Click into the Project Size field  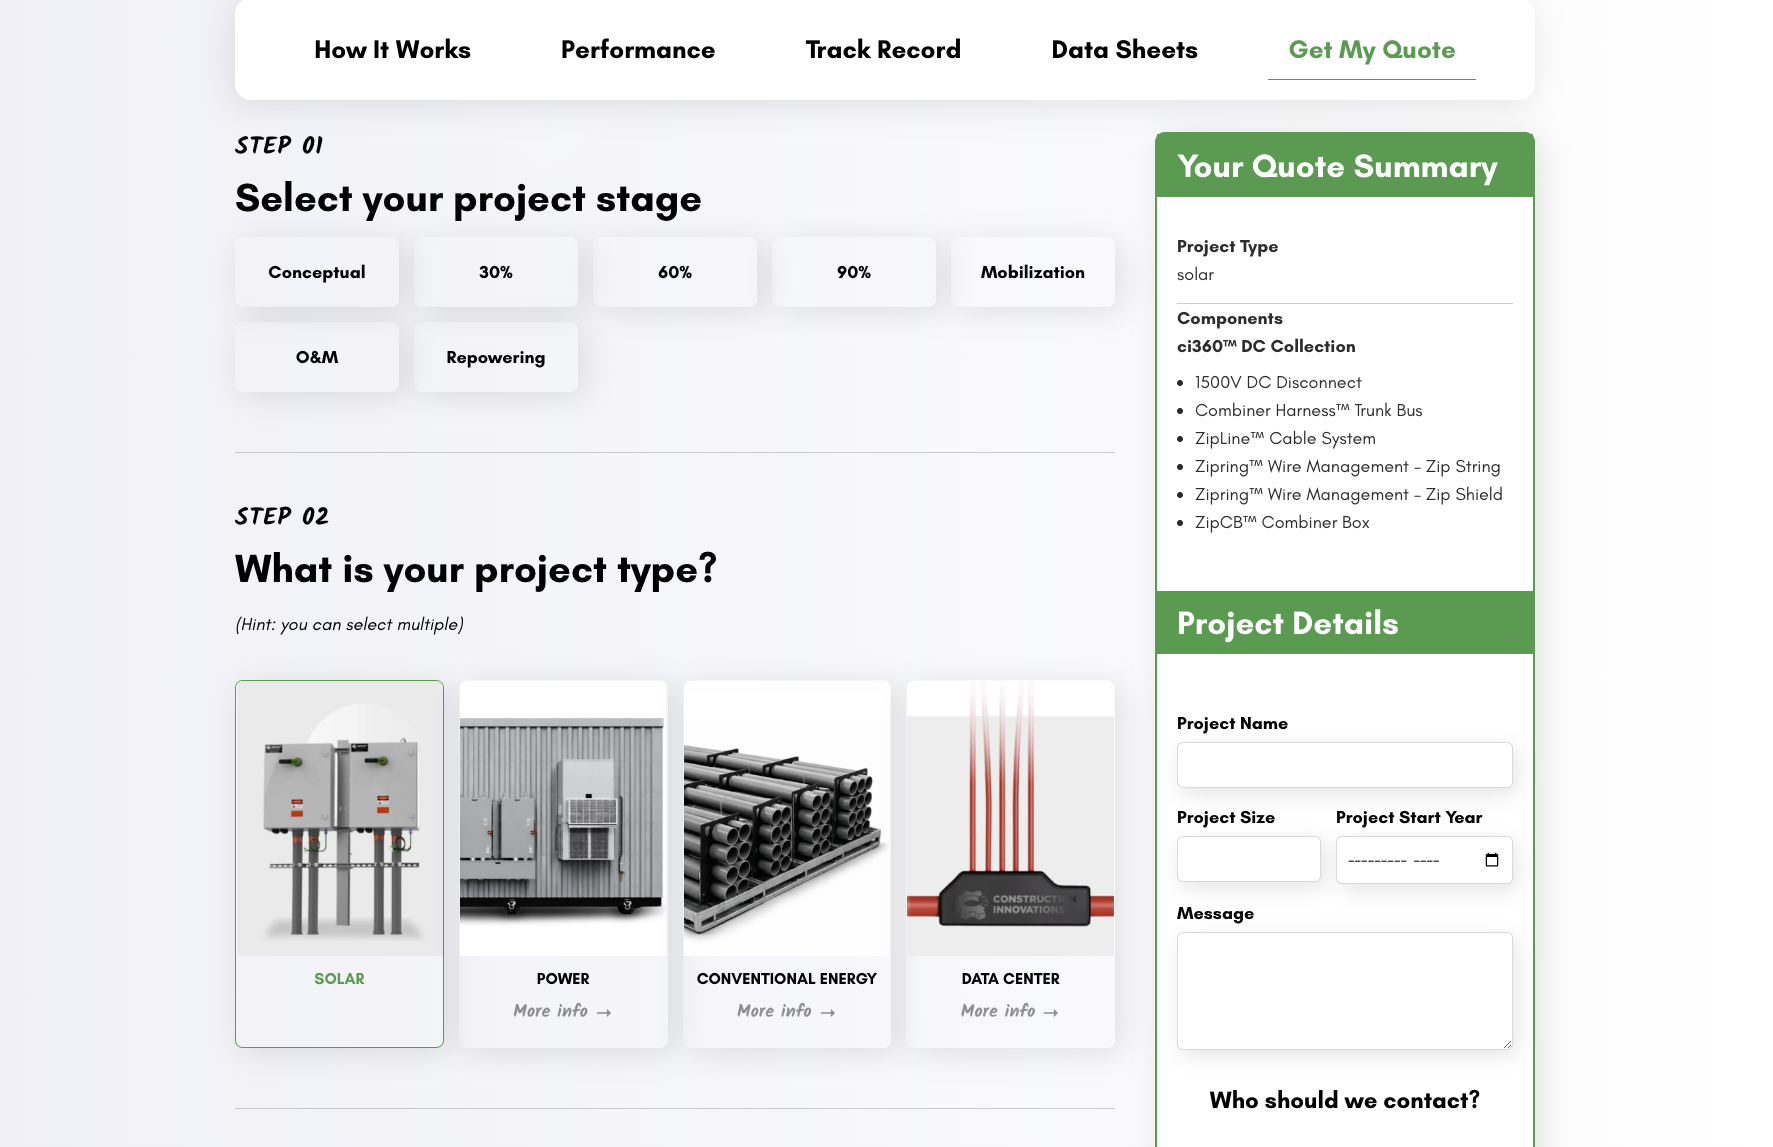coord(1248,859)
